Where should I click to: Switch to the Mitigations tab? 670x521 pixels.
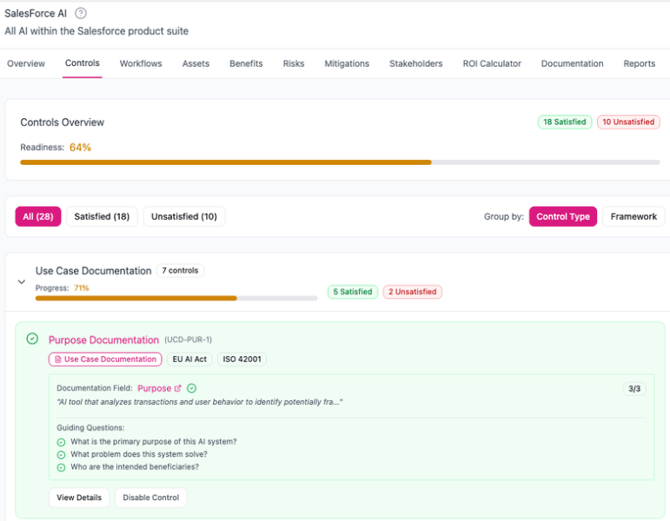pyautogui.click(x=347, y=64)
